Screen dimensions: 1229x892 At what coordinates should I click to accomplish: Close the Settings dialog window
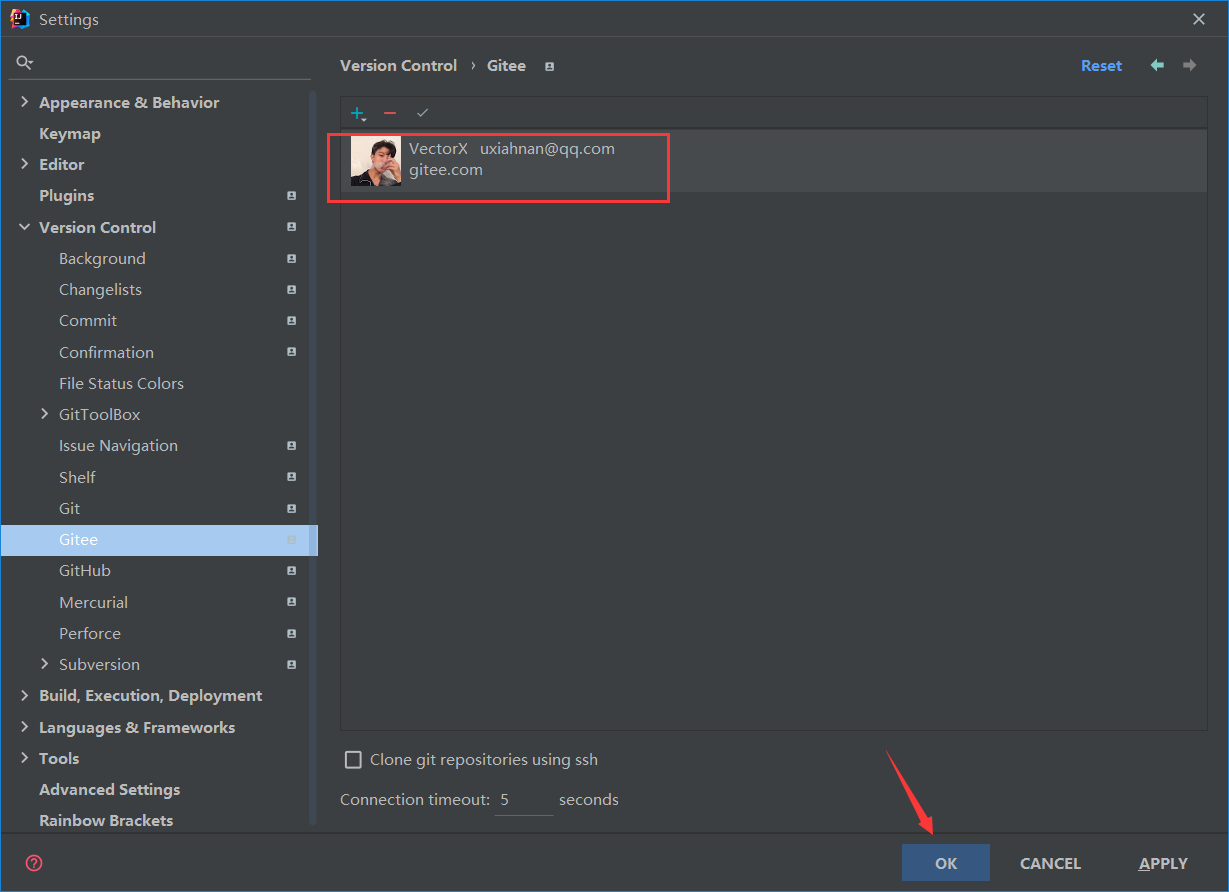coord(1199,19)
